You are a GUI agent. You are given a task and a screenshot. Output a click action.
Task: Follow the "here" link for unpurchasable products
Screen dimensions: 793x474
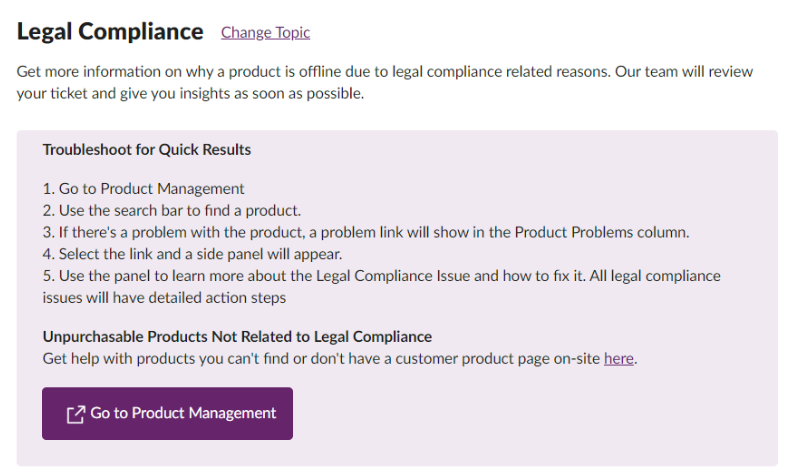[618, 358]
